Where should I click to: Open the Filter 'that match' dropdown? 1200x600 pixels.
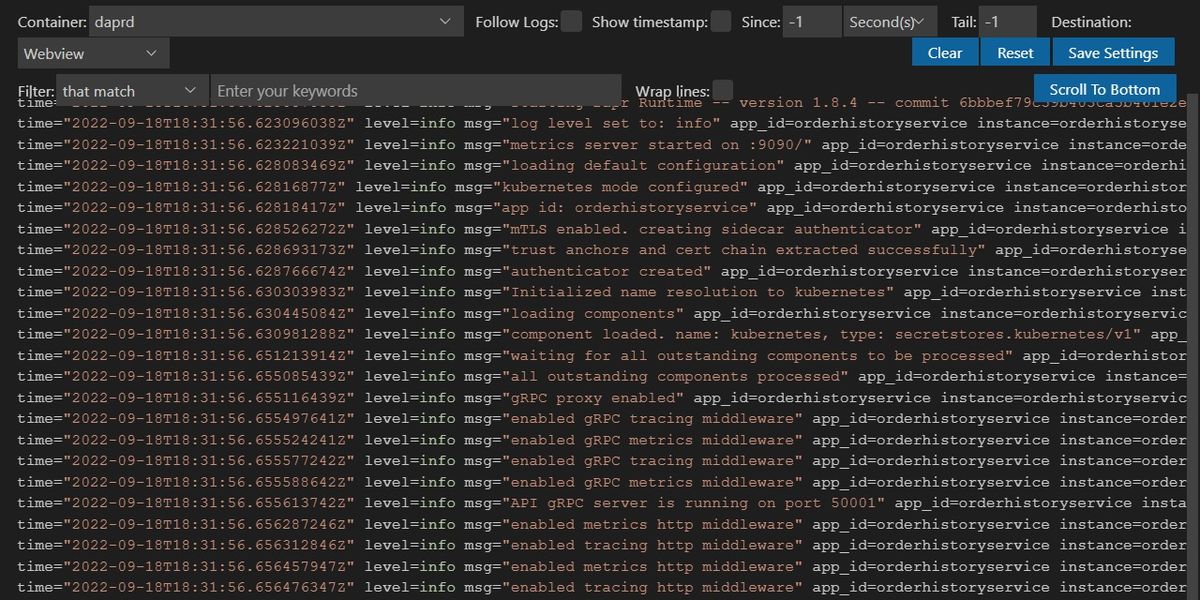132,91
